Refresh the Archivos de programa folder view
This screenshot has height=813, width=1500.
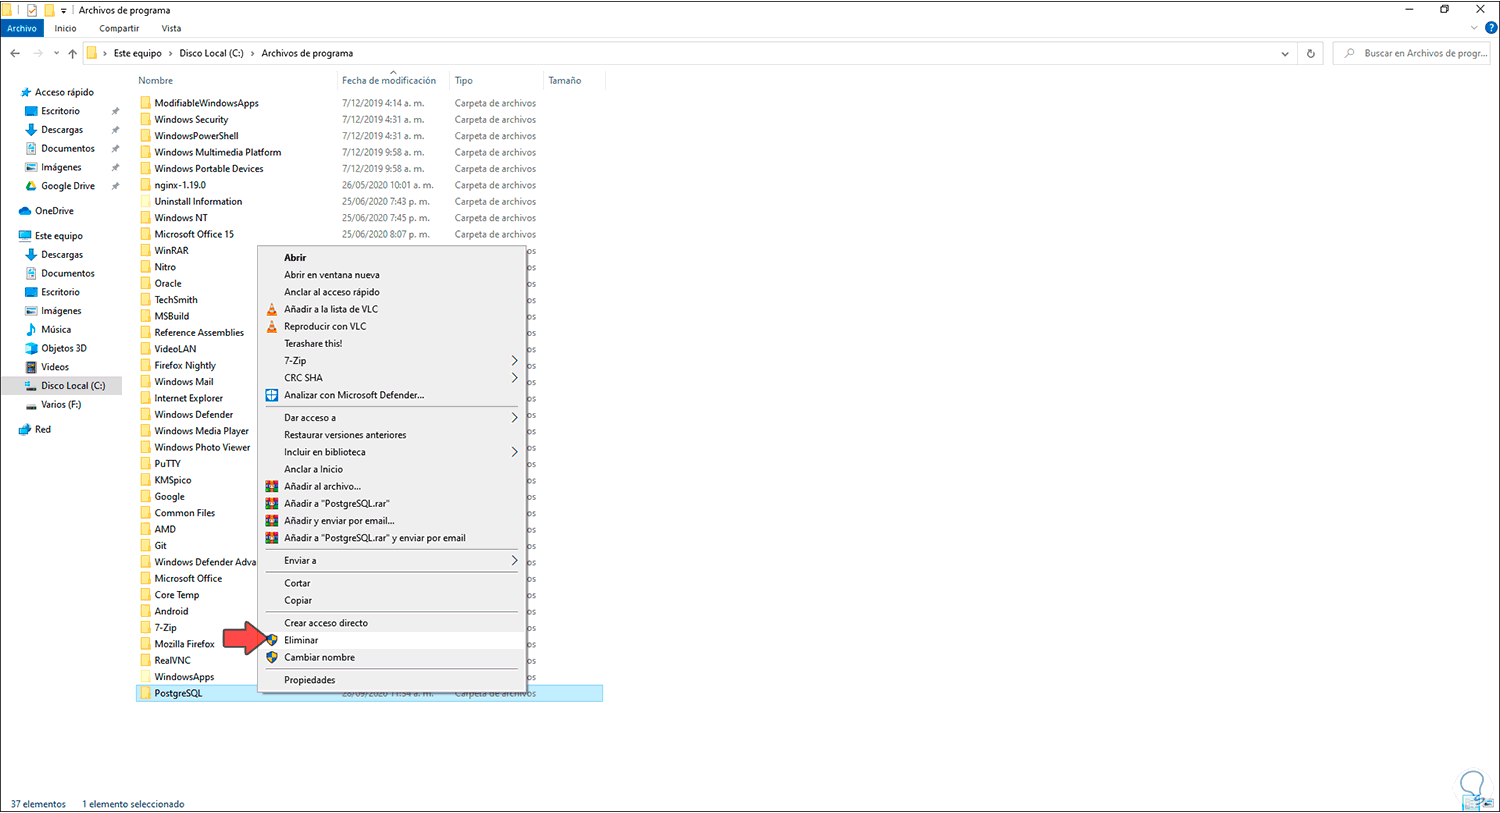tap(1310, 53)
